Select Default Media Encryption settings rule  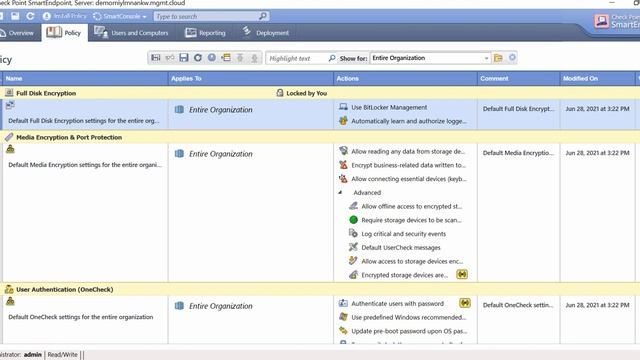pos(85,165)
